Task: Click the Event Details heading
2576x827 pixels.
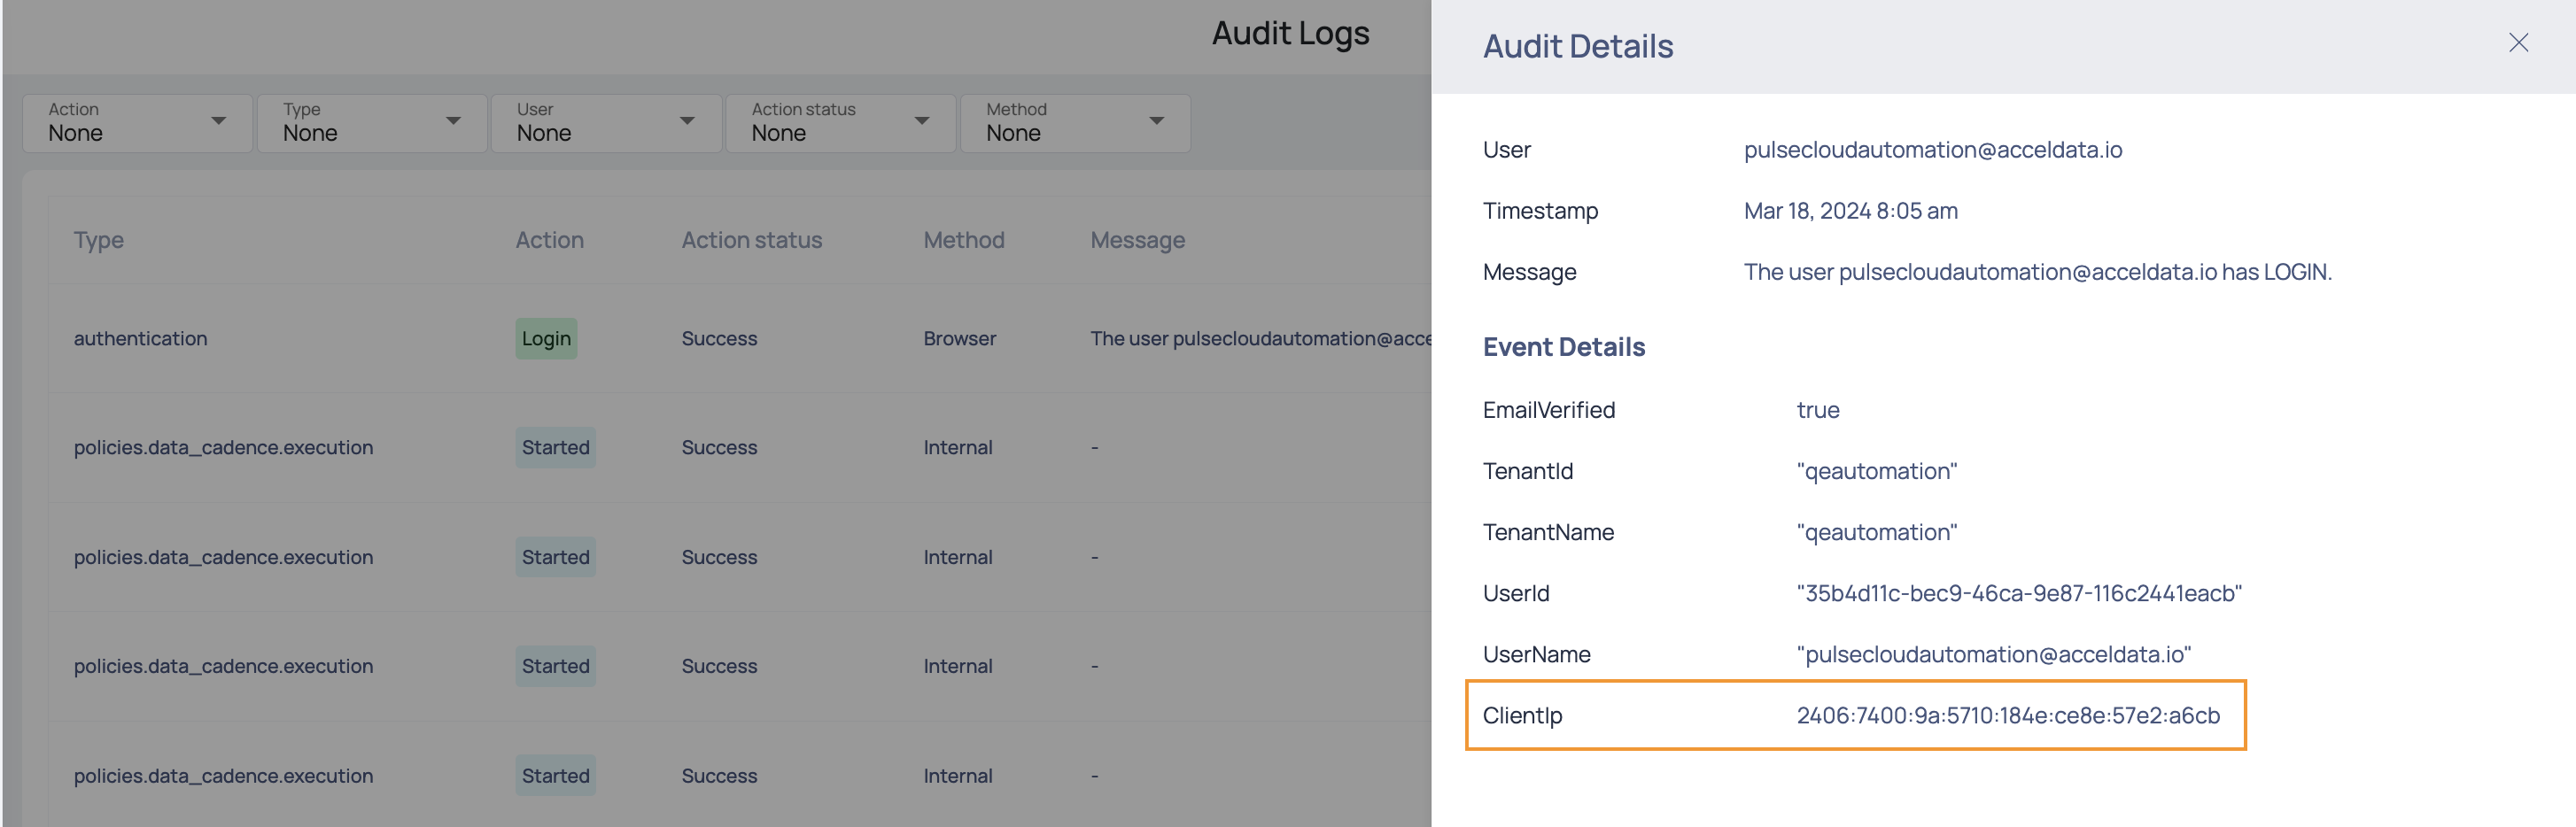Action: click(x=1564, y=347)
